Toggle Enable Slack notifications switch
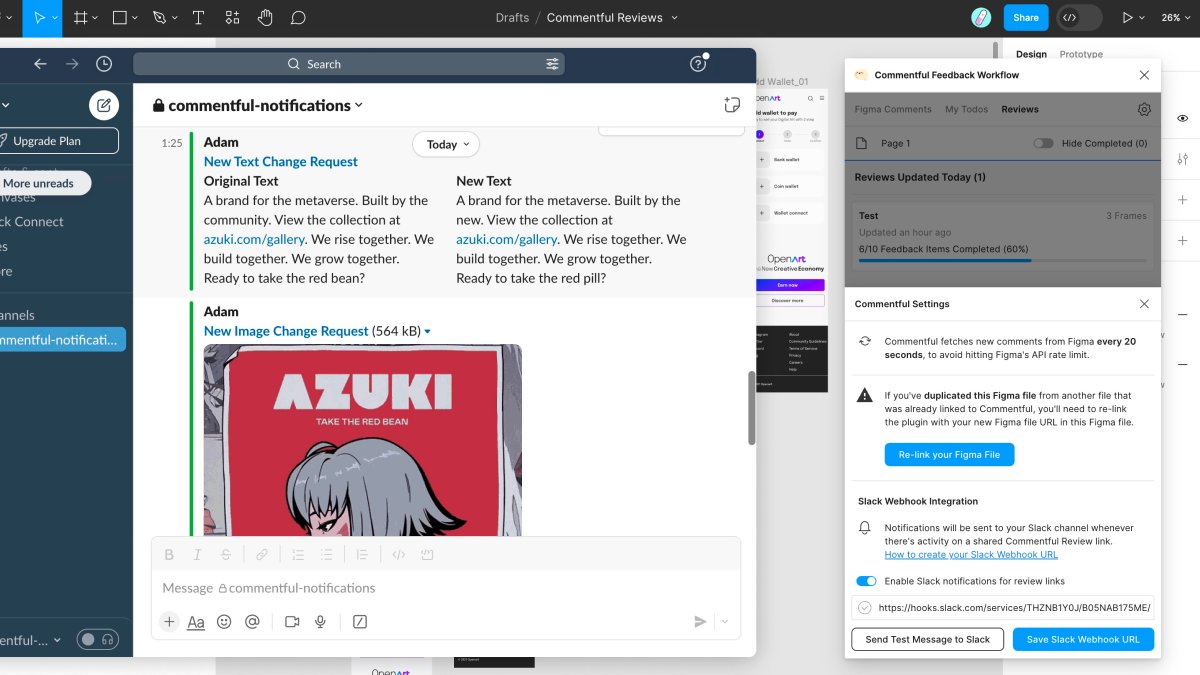 (866, 581)
